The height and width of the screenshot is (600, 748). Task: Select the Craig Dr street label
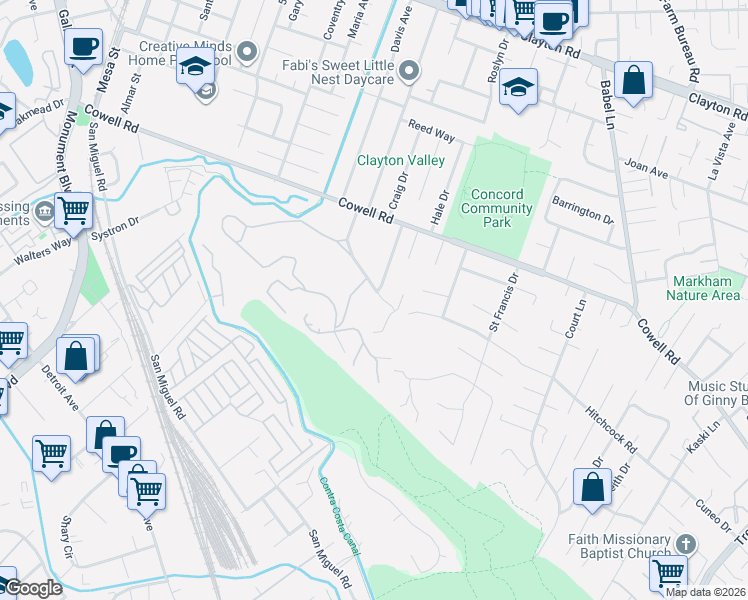pos(399,191)
